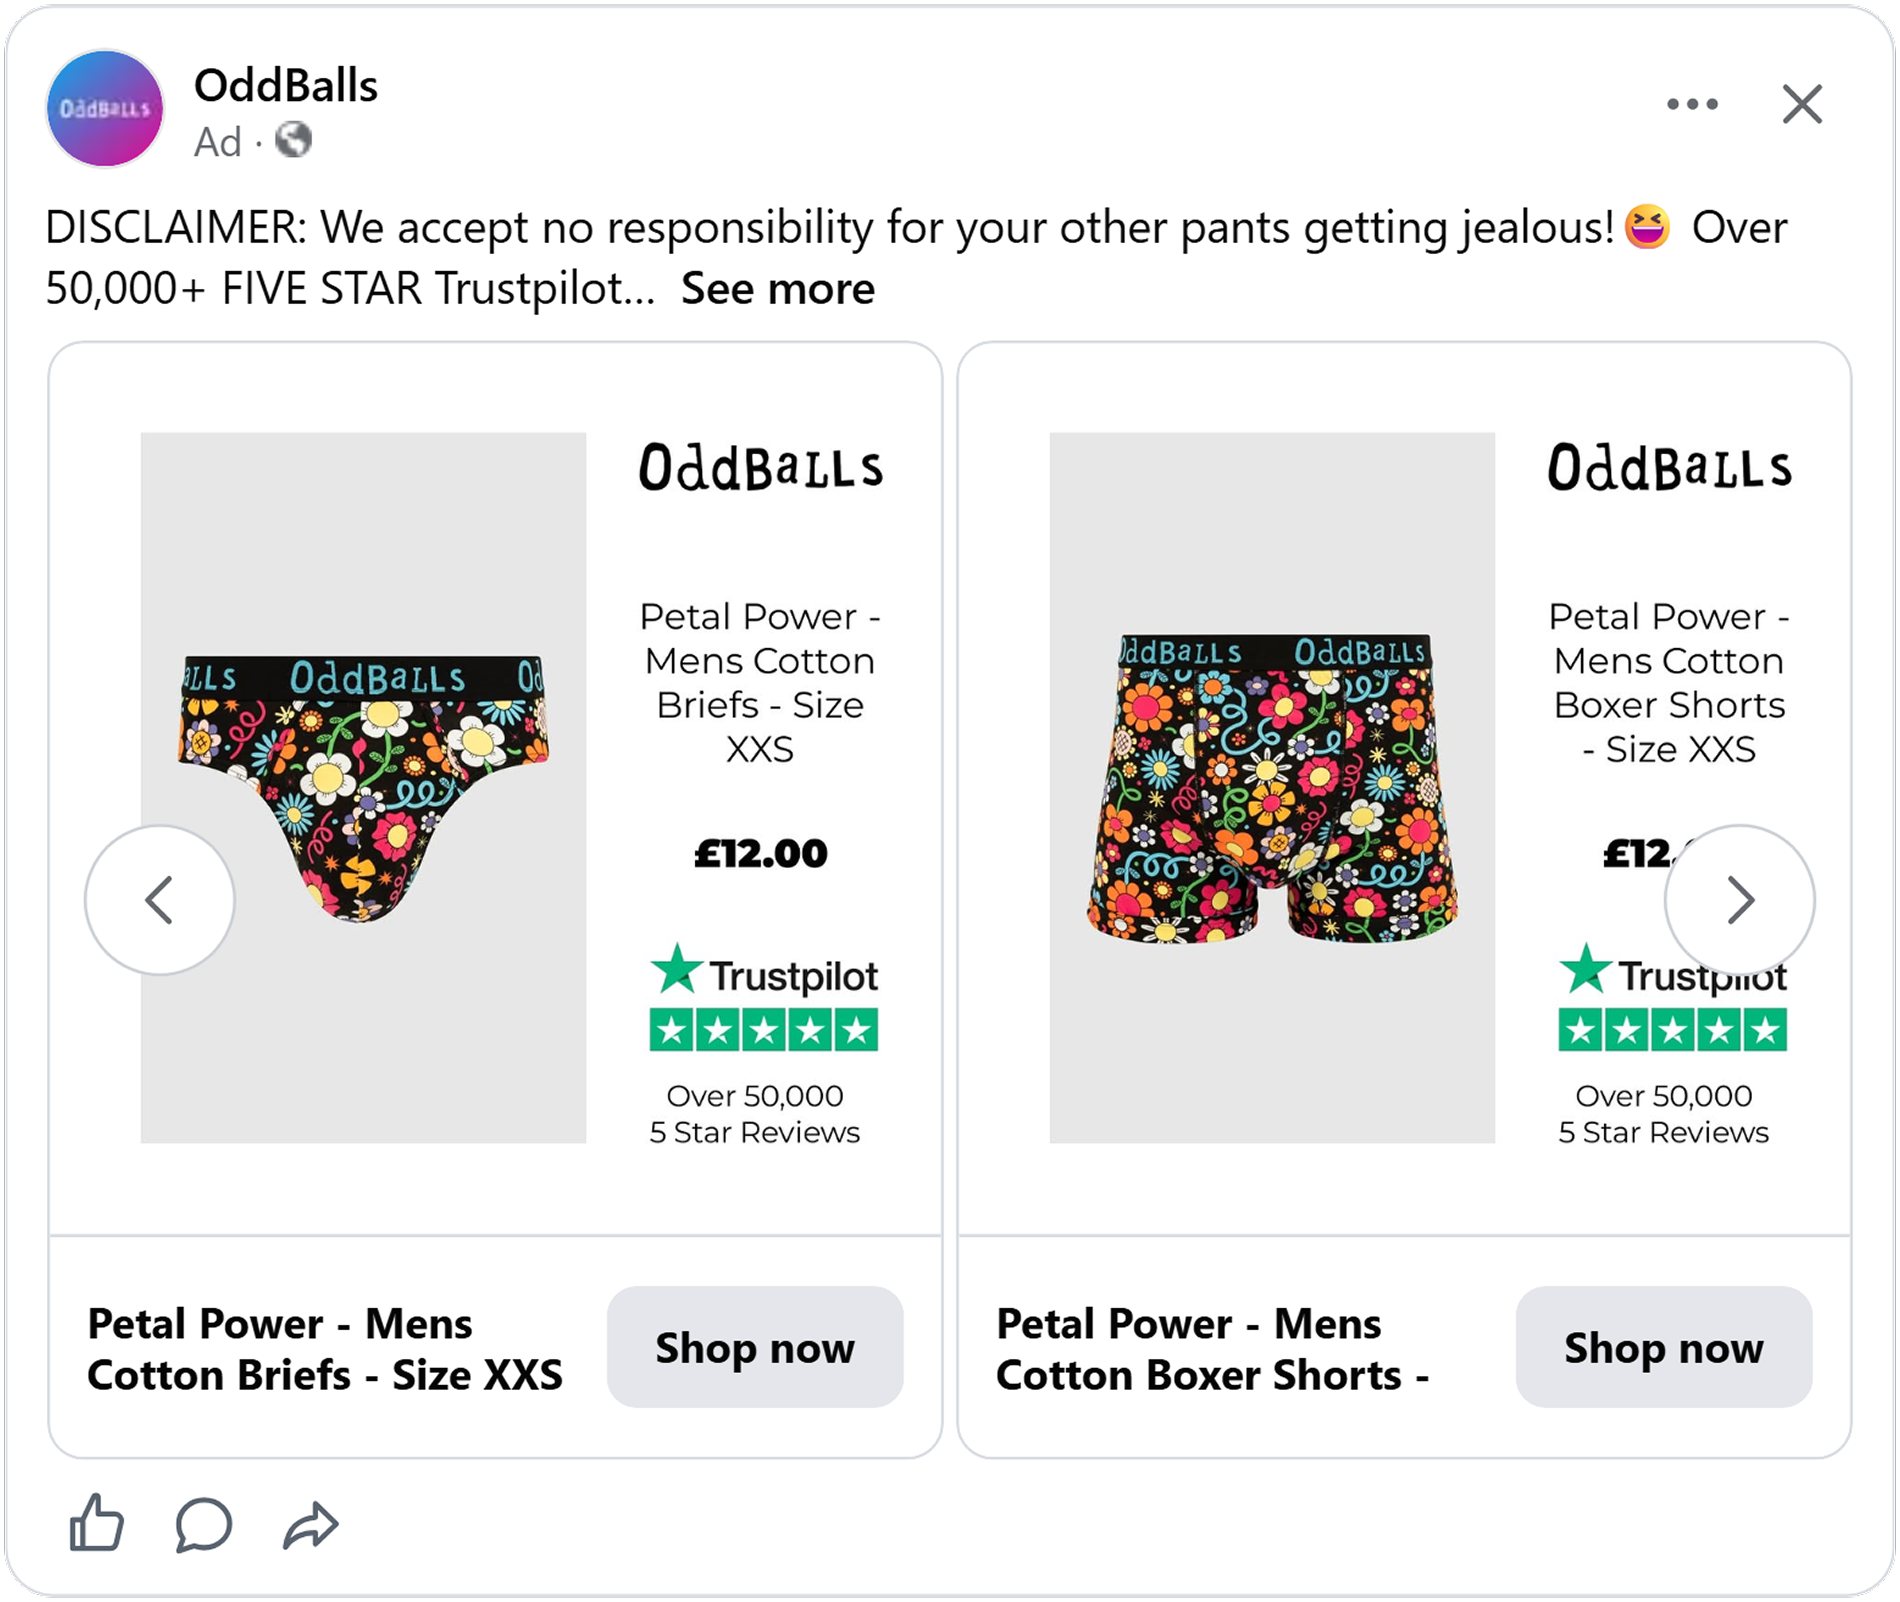This screenshot has width=1900, height=1602.
Task: Click Shop now for Cotton Briefs
Action: click(x=755, y=1347)
